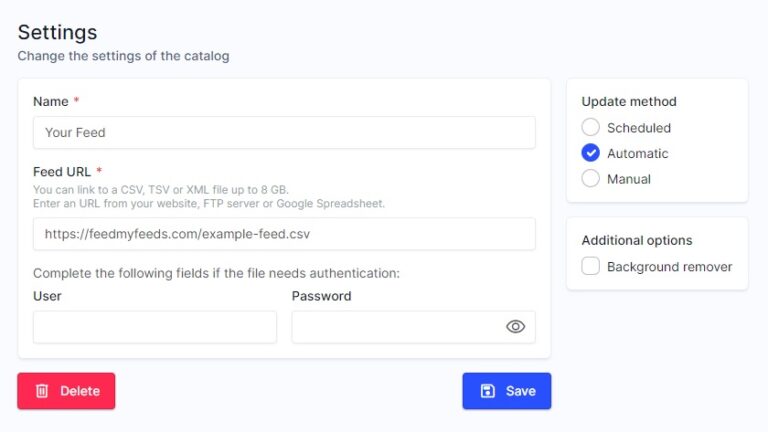Click the Additional options heading
The image size is (768, 432).
click(637, 240)
